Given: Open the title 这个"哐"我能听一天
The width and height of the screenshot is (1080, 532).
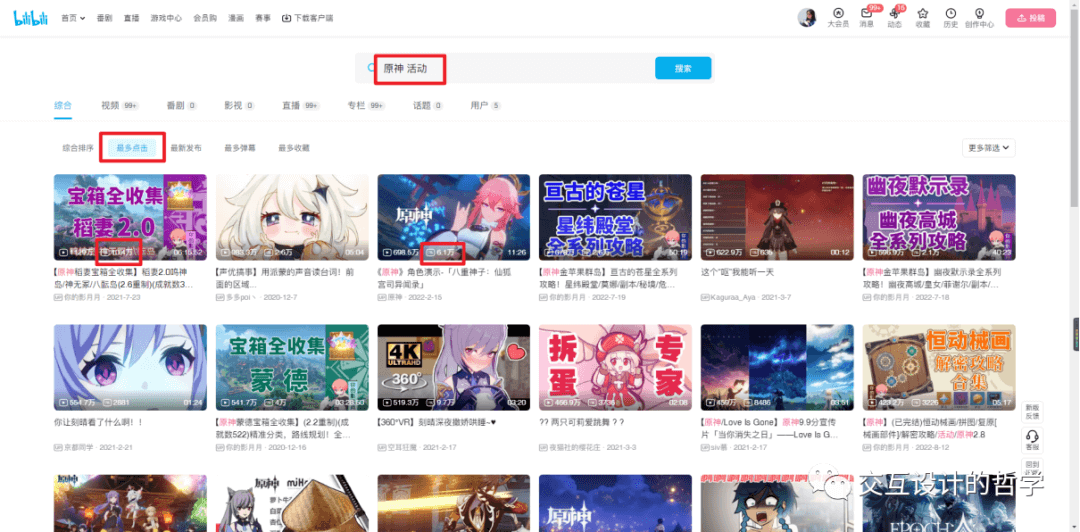Looking at the screenshot, I should [737, 272].
